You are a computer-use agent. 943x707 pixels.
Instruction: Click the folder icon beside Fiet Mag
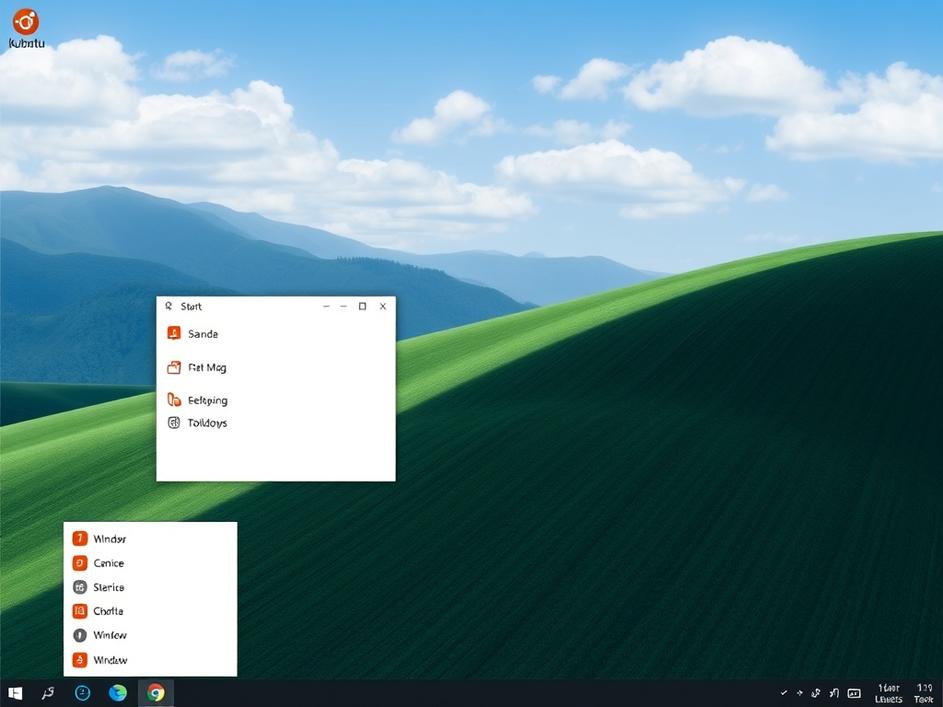174,368
